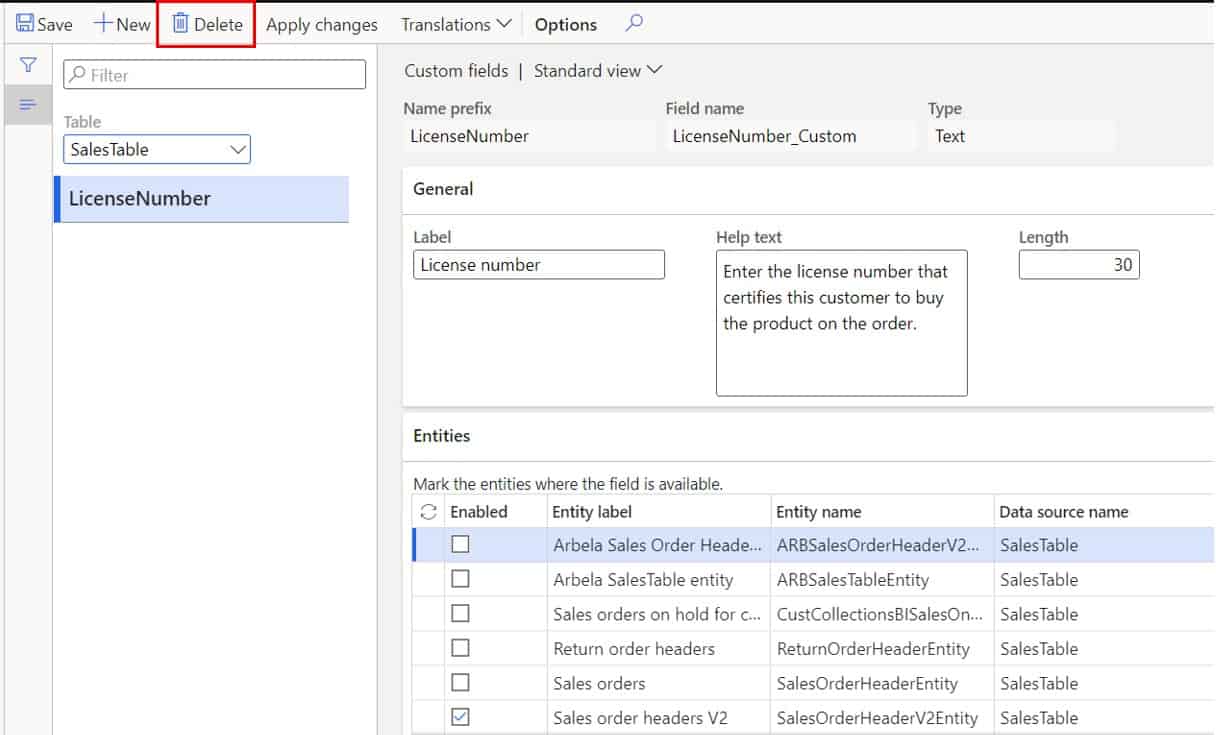
Task: Click the Apply changes button
Action: coord(322,23)
